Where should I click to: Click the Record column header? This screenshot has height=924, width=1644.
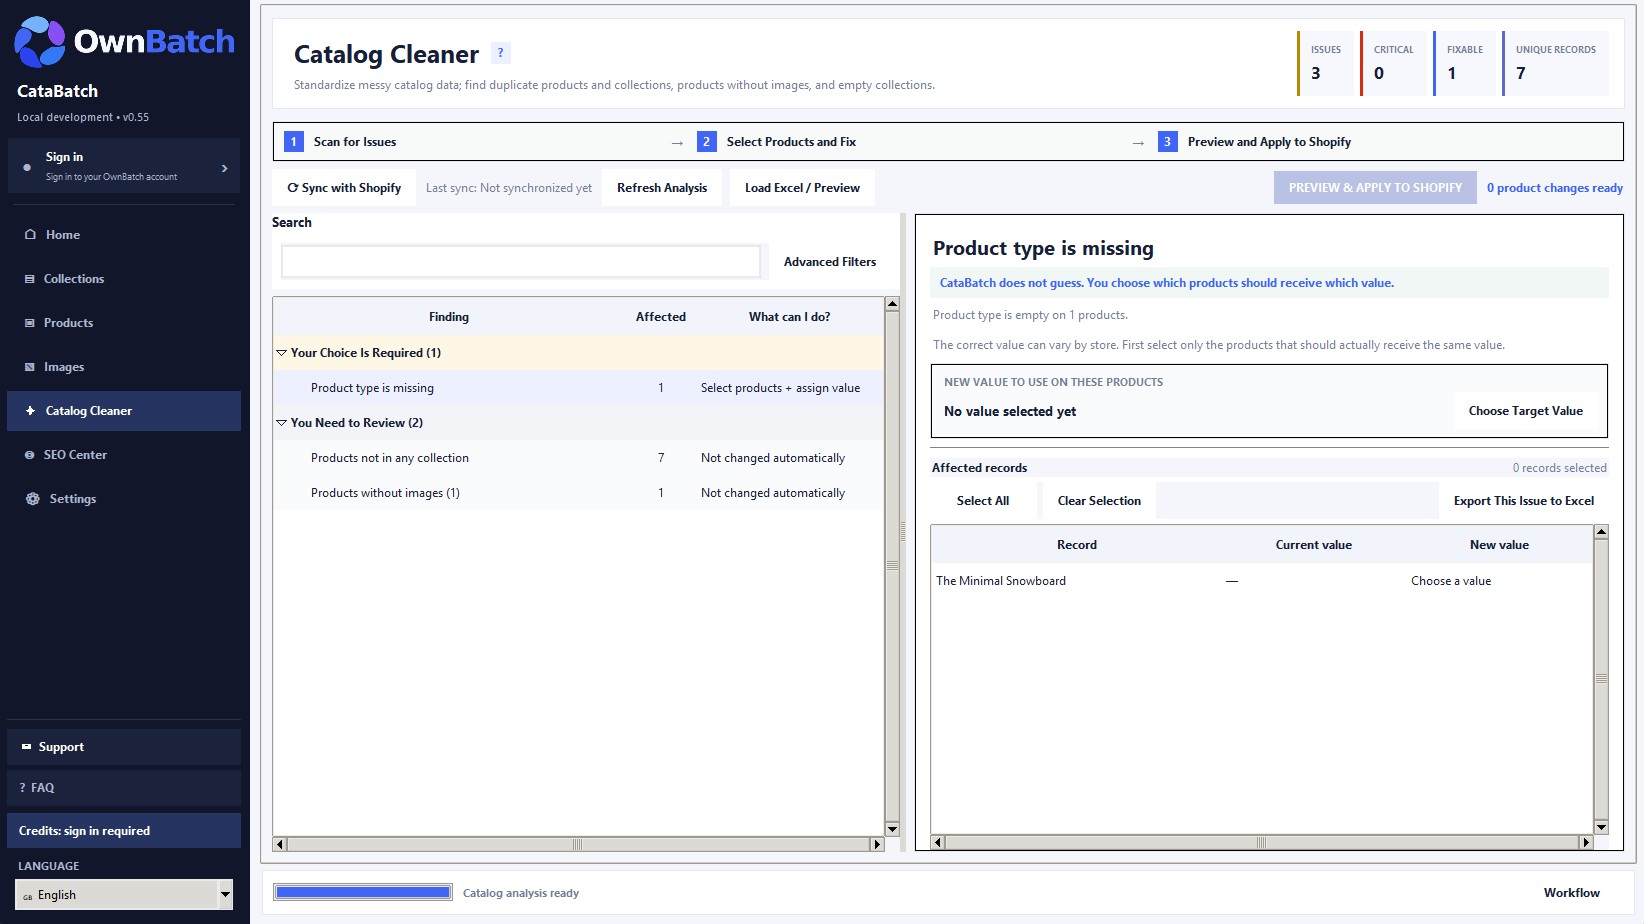click(x=1077, y=545)
